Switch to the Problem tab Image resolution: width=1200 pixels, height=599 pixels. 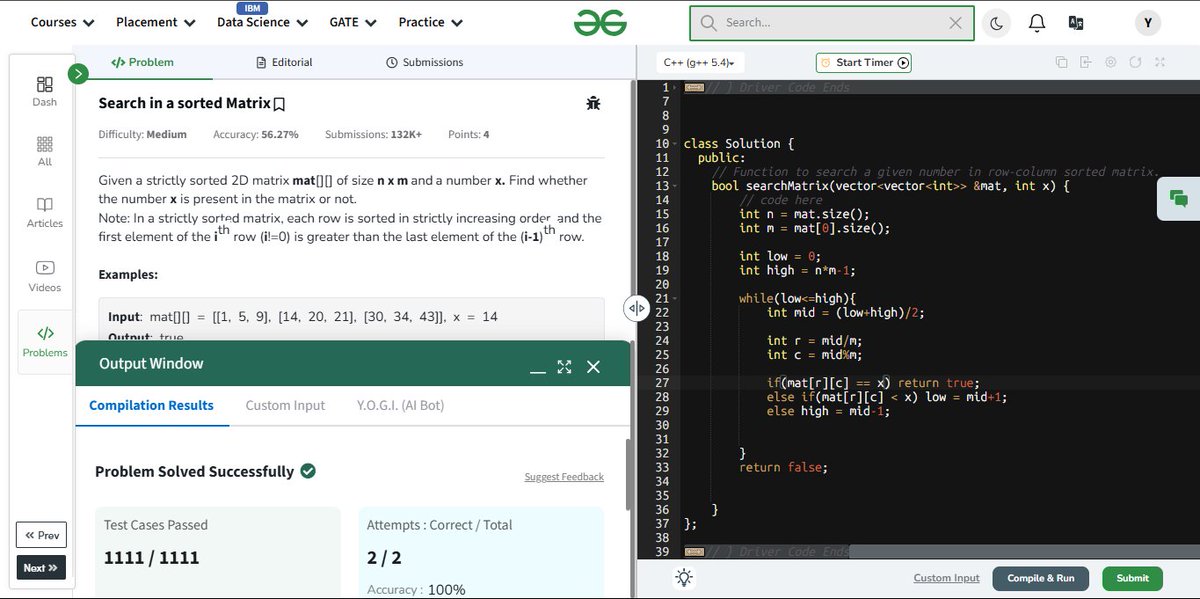tap(142, 62)
